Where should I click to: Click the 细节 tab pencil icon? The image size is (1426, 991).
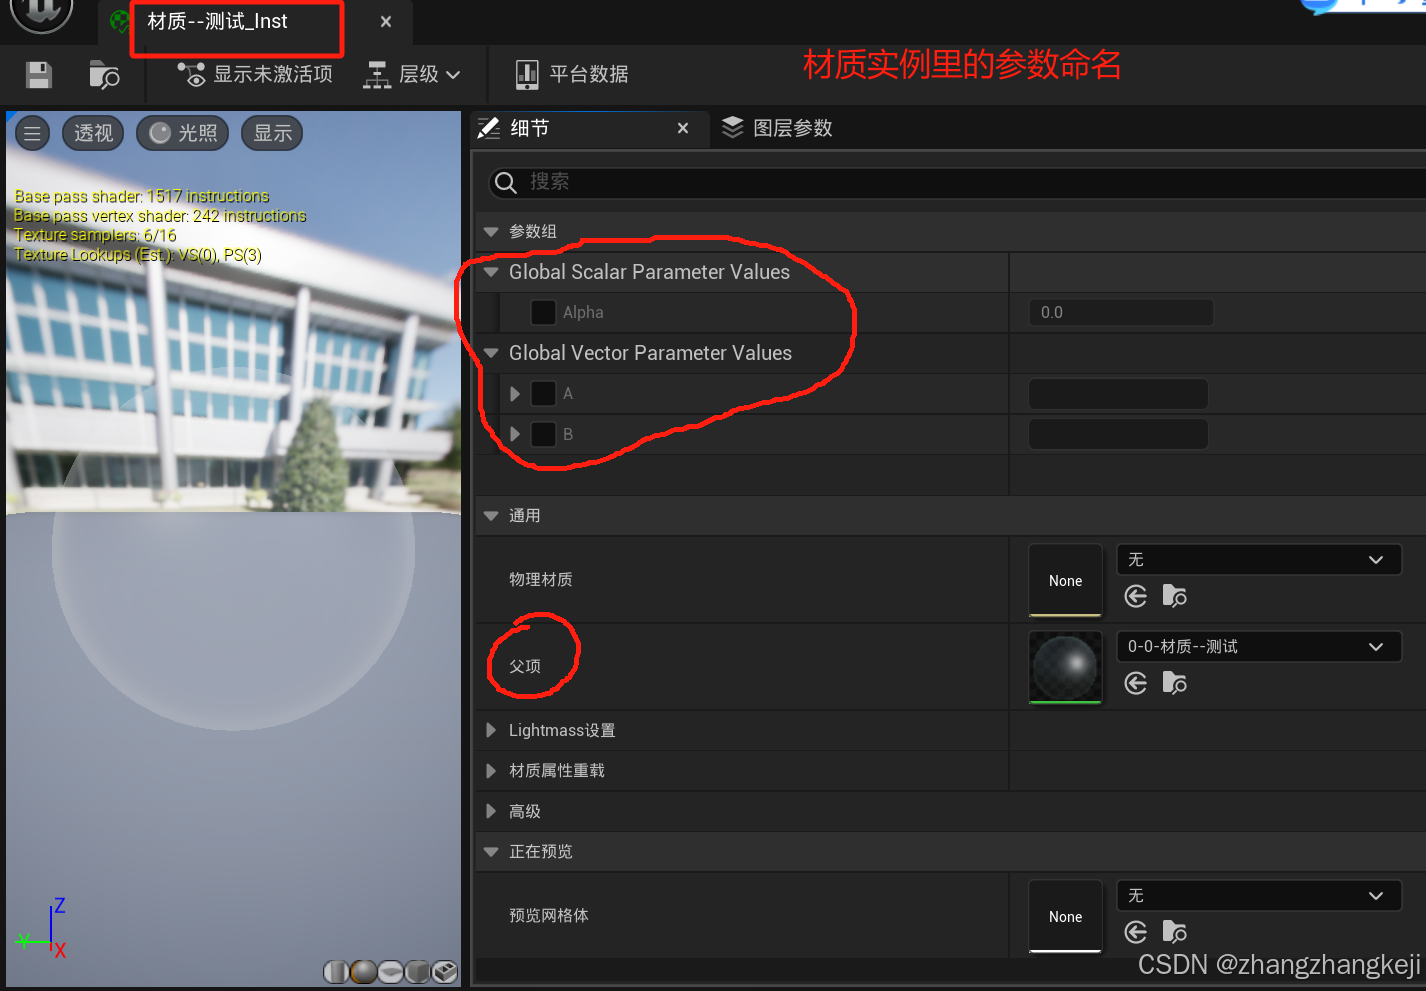pyautogui.click(x=489, y=128)
